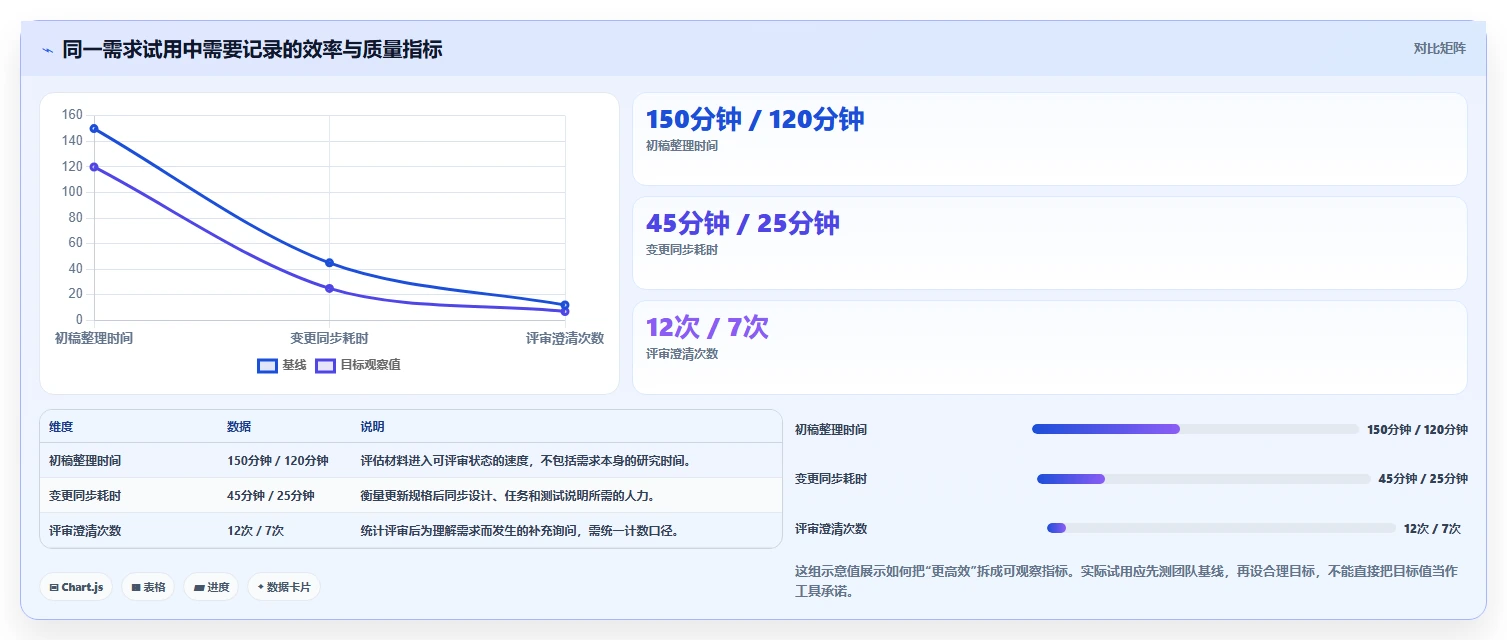Click 初稿整理时间 caption in first stat card

tap(682, 146)
